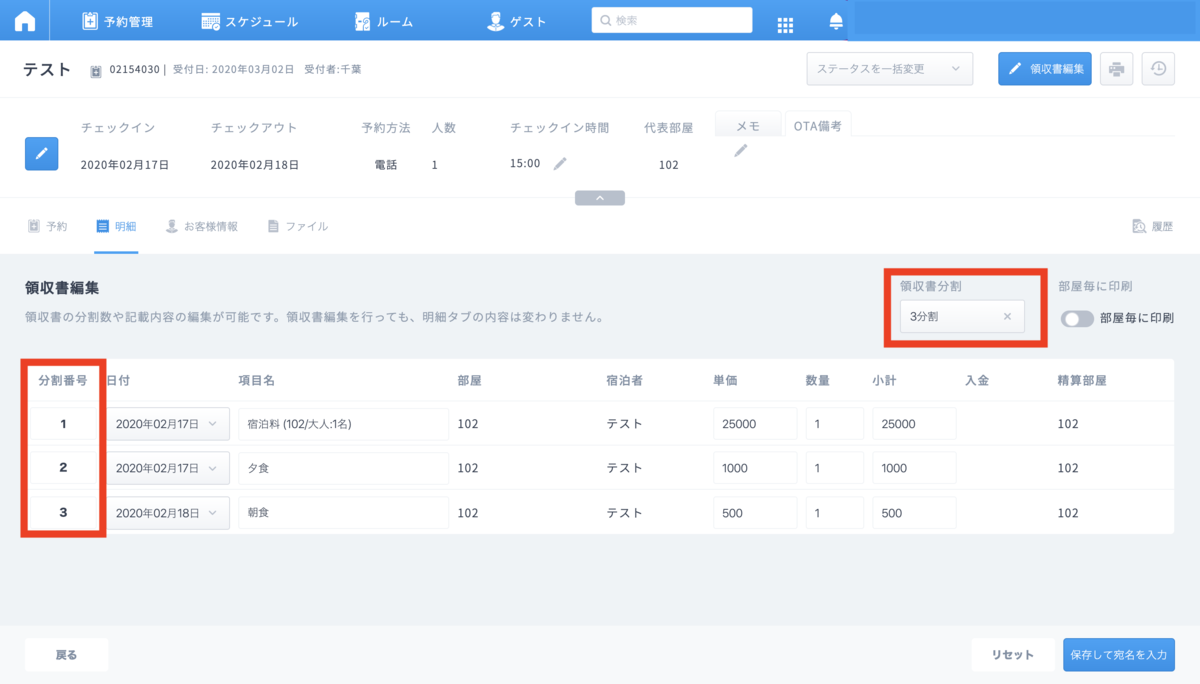Viewport: 1200px width, 684px height.
Task: Clear the 3分割 selection with X
Action: [x=1007, y=316]
